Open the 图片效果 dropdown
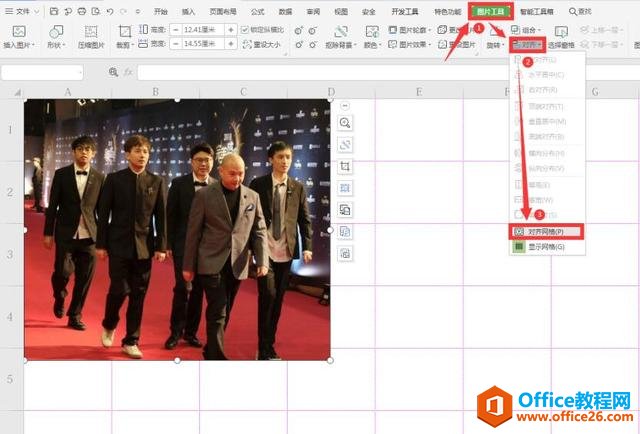The width and height of the screenshot is (640, 434). (x=409, y=44)
